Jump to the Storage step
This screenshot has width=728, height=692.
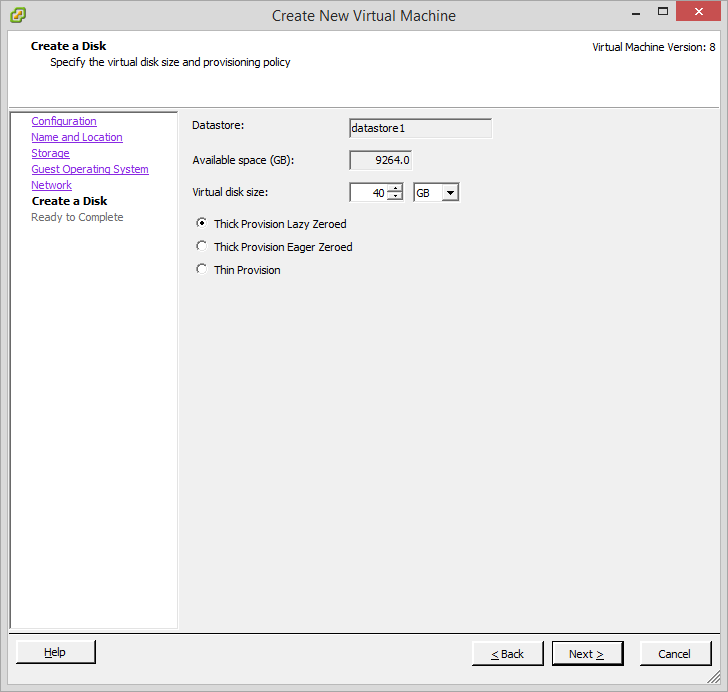point(50,153)
